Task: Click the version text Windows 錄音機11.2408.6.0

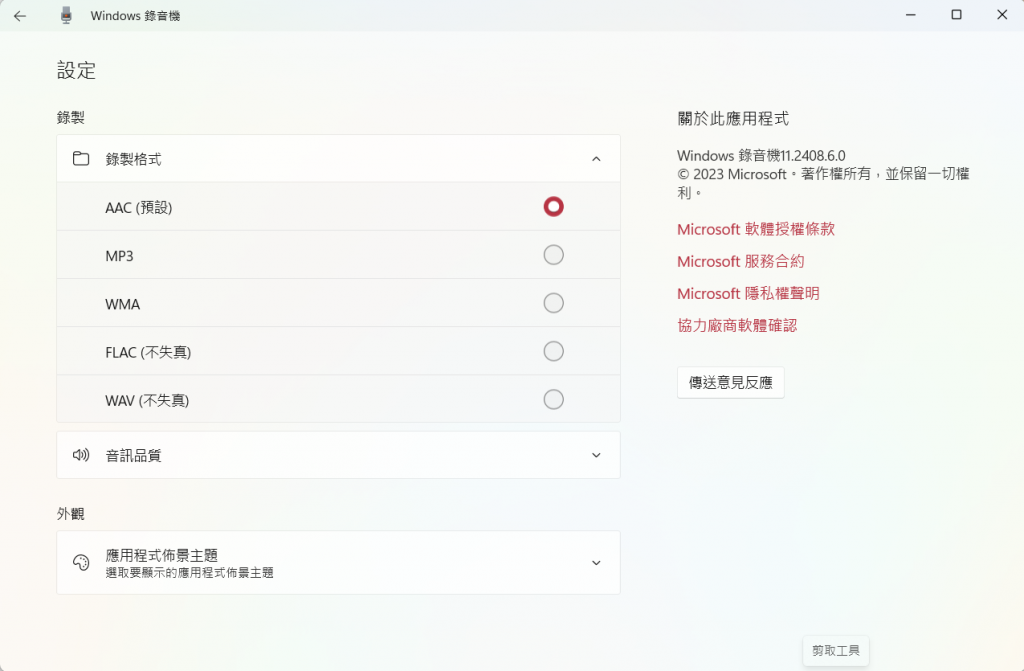Action: coord(761,155)
